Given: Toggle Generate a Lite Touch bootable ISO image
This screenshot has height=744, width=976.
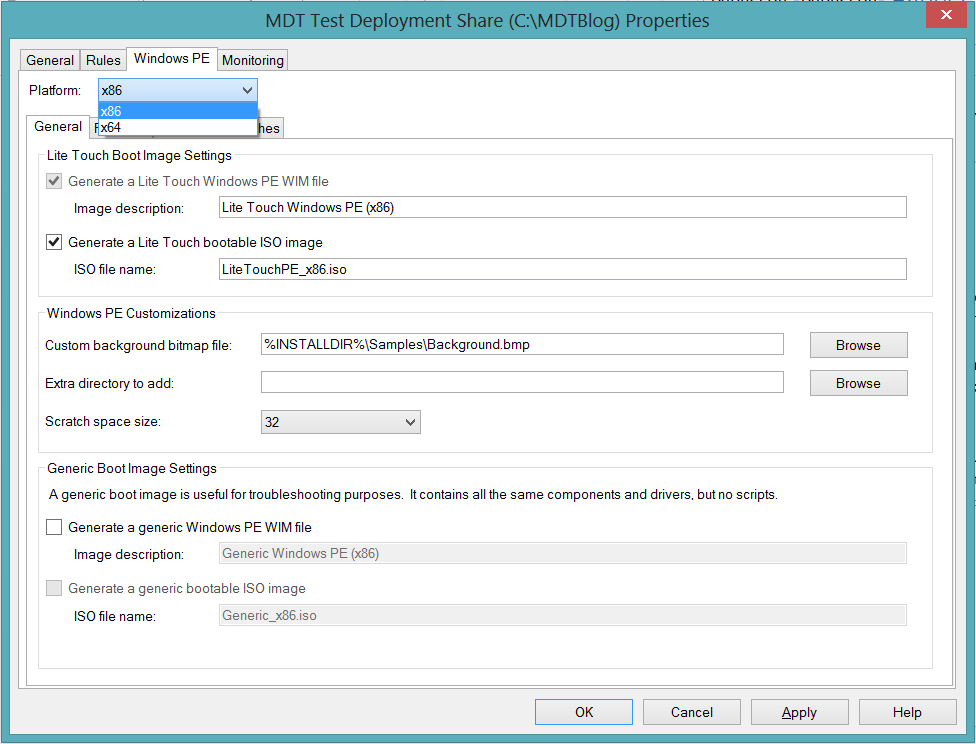Looking at the screenshot, I should [x=54, y=242].
